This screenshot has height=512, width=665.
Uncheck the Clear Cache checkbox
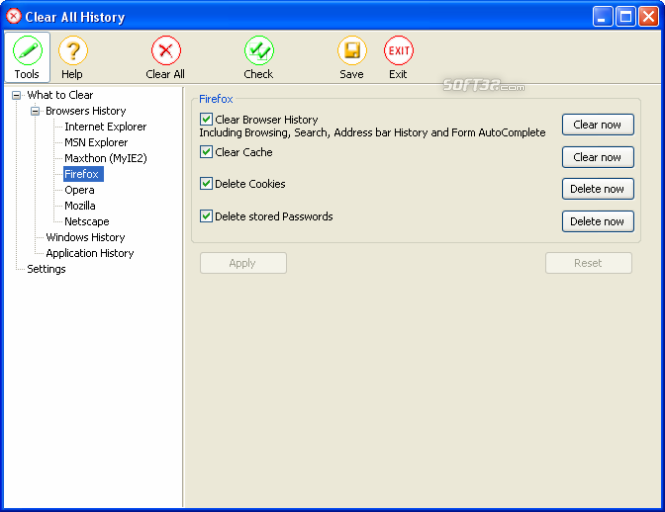pyautogui.click(x=206, y=151)
